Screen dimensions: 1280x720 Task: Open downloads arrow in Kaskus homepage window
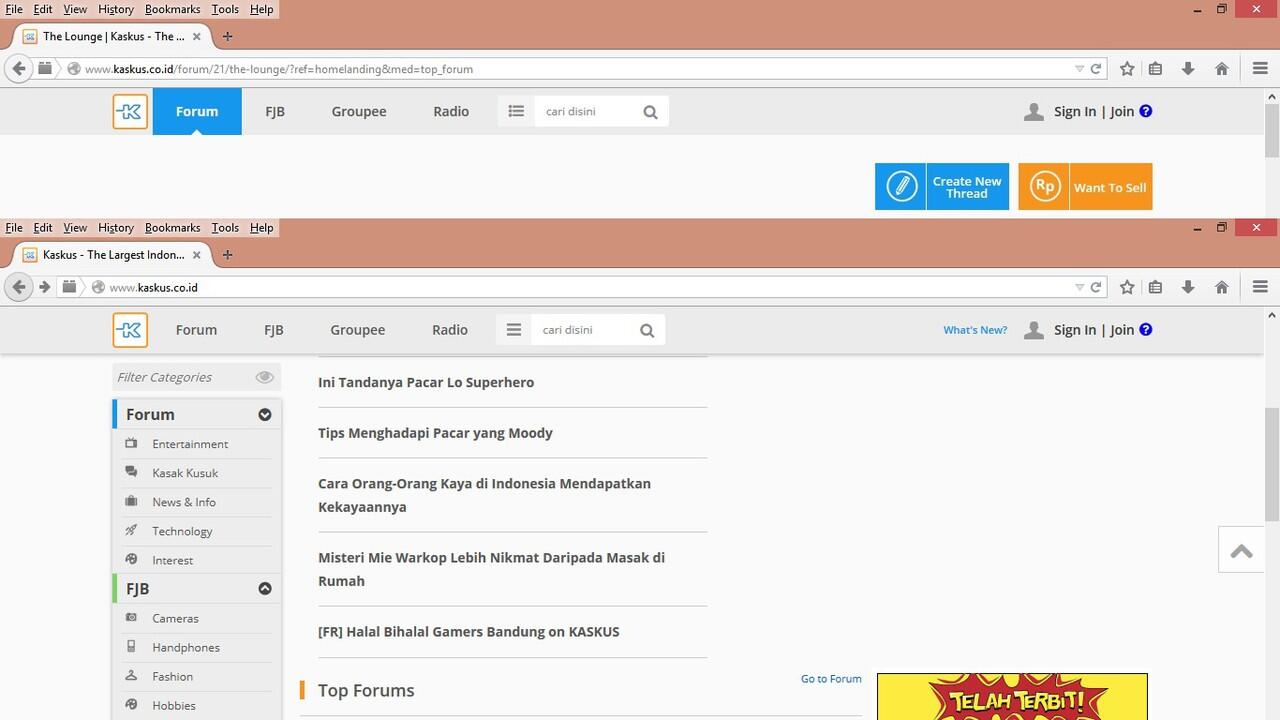pyautogui.click(x=1188, y=287)
